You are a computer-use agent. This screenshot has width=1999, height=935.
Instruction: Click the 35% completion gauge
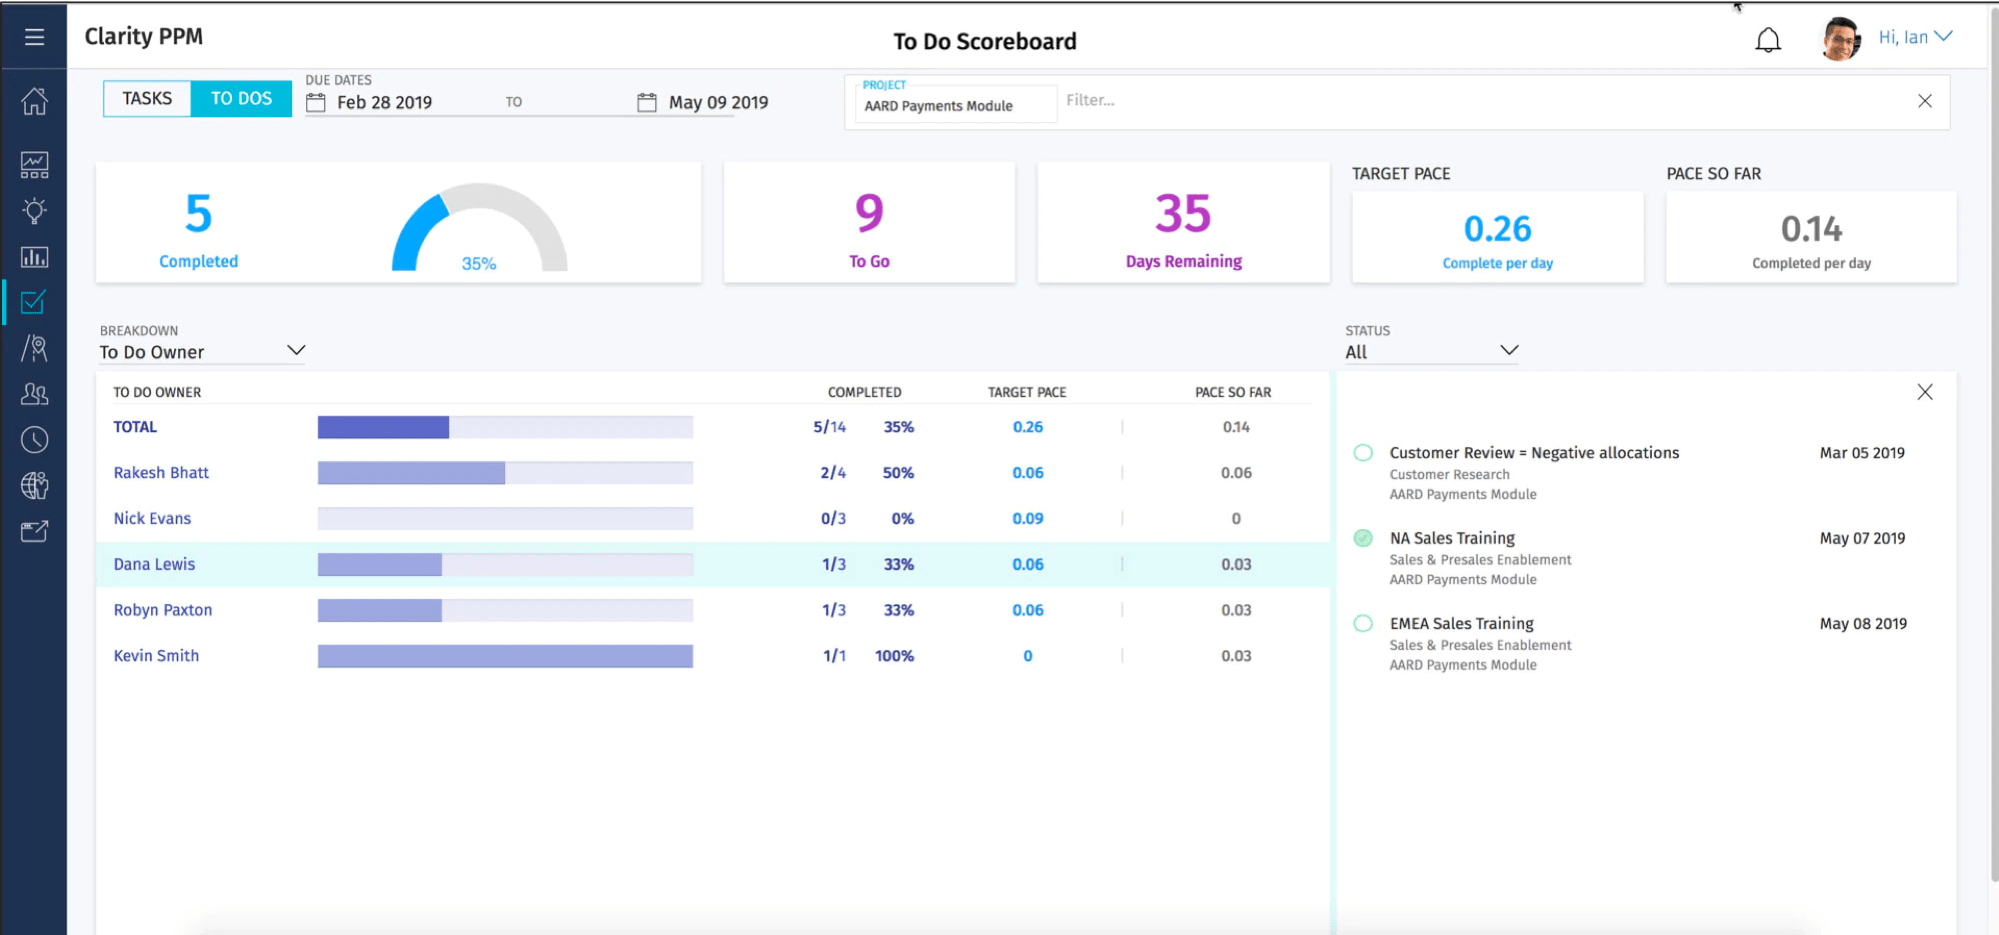point(479,228)
